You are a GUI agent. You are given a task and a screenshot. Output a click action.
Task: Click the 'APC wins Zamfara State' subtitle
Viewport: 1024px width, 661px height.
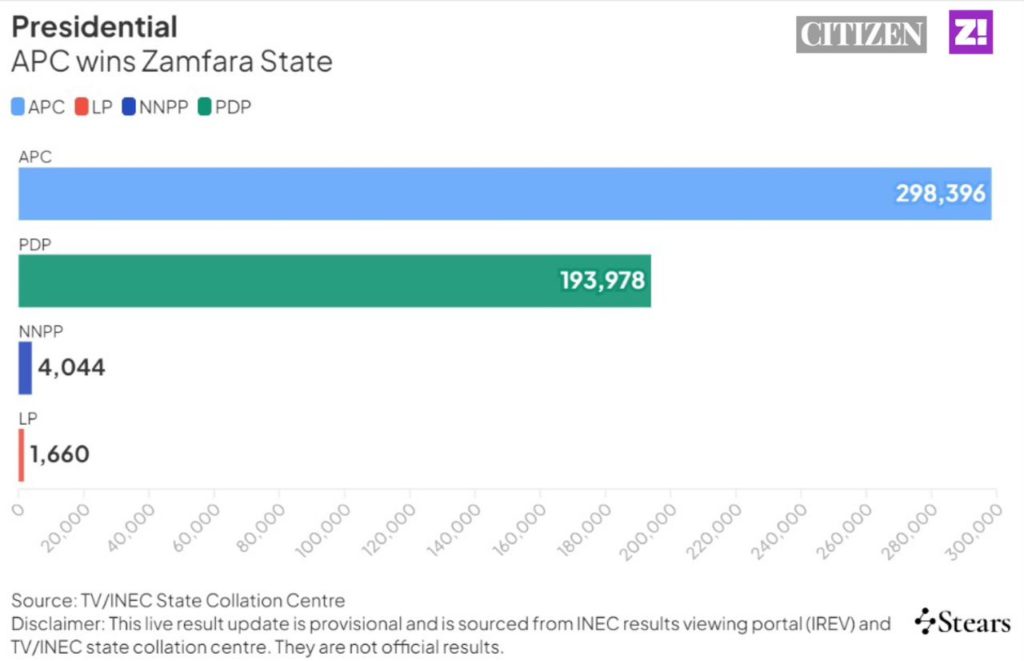point(171,62)
